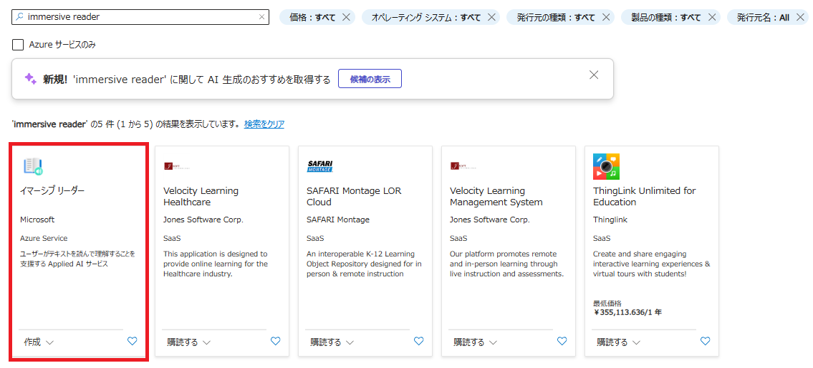Expand 購読する on Velocity Learning Management System

[475, 343]
